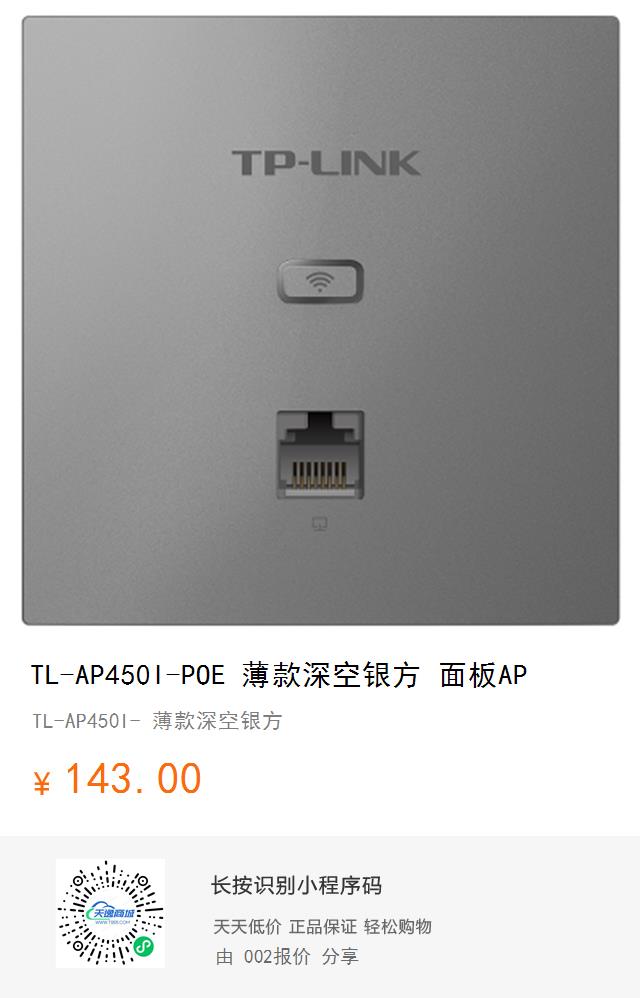Screen dimensions: 640x998
Task: Click 面板AP in the product title
Action: click(x=483, y=675)
